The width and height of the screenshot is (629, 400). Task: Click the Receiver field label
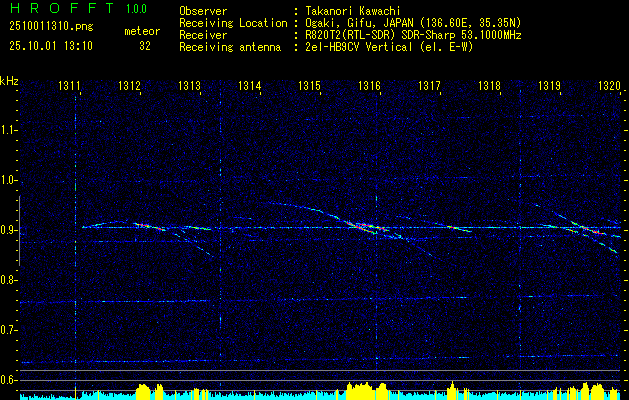pos(203,35)
